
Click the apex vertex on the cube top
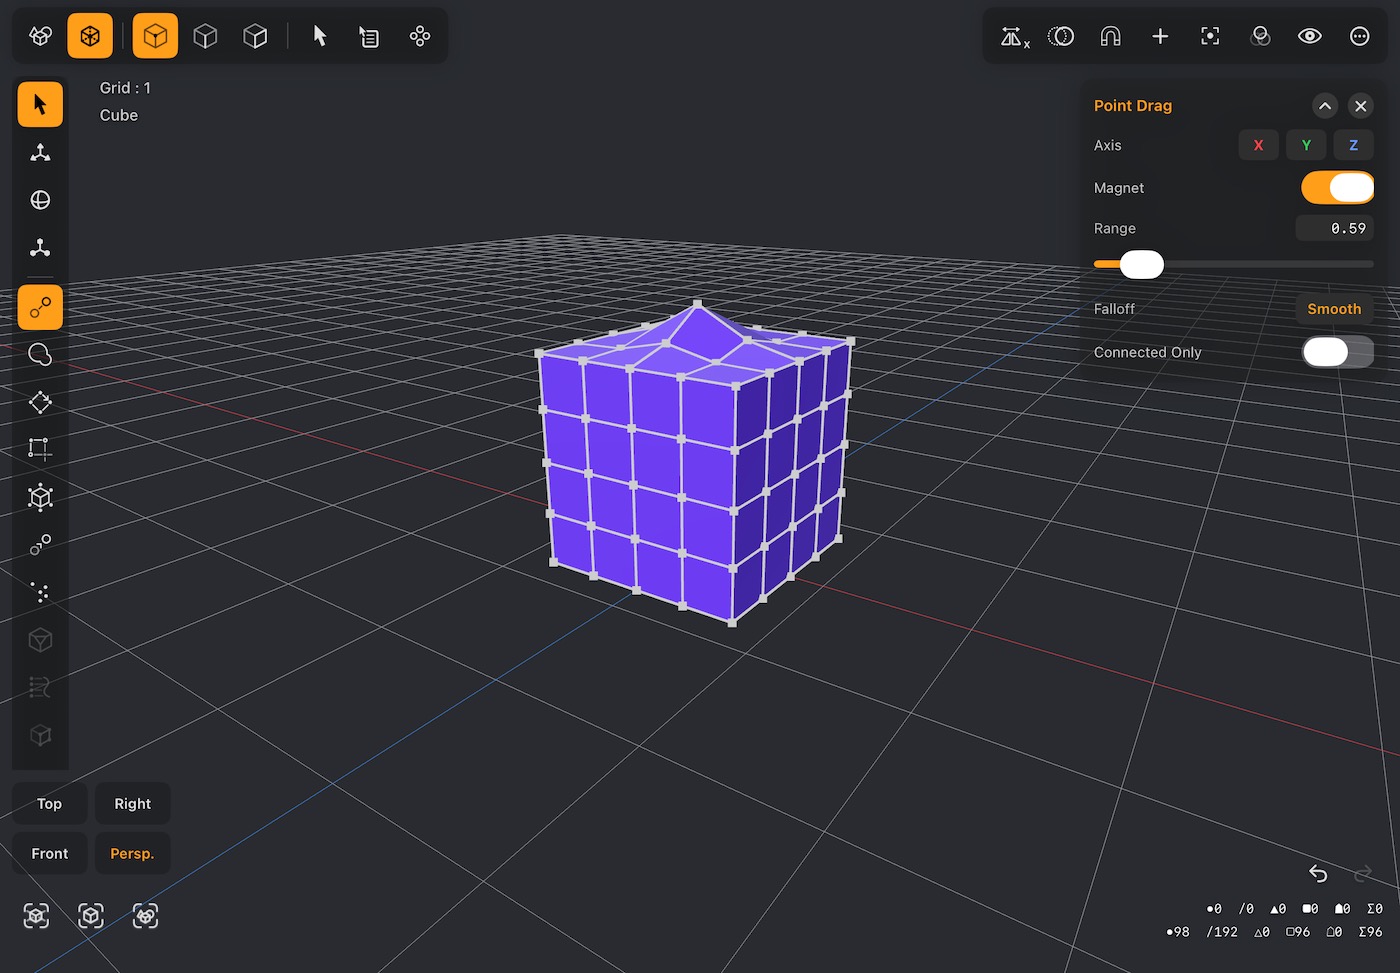coord(698,304)
